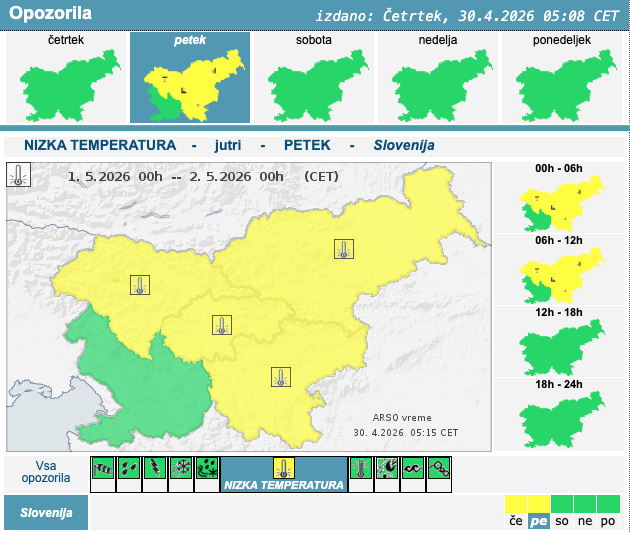Select the green high temperature thermometer icon
The image size is (630, 533).
pos(361,468)
